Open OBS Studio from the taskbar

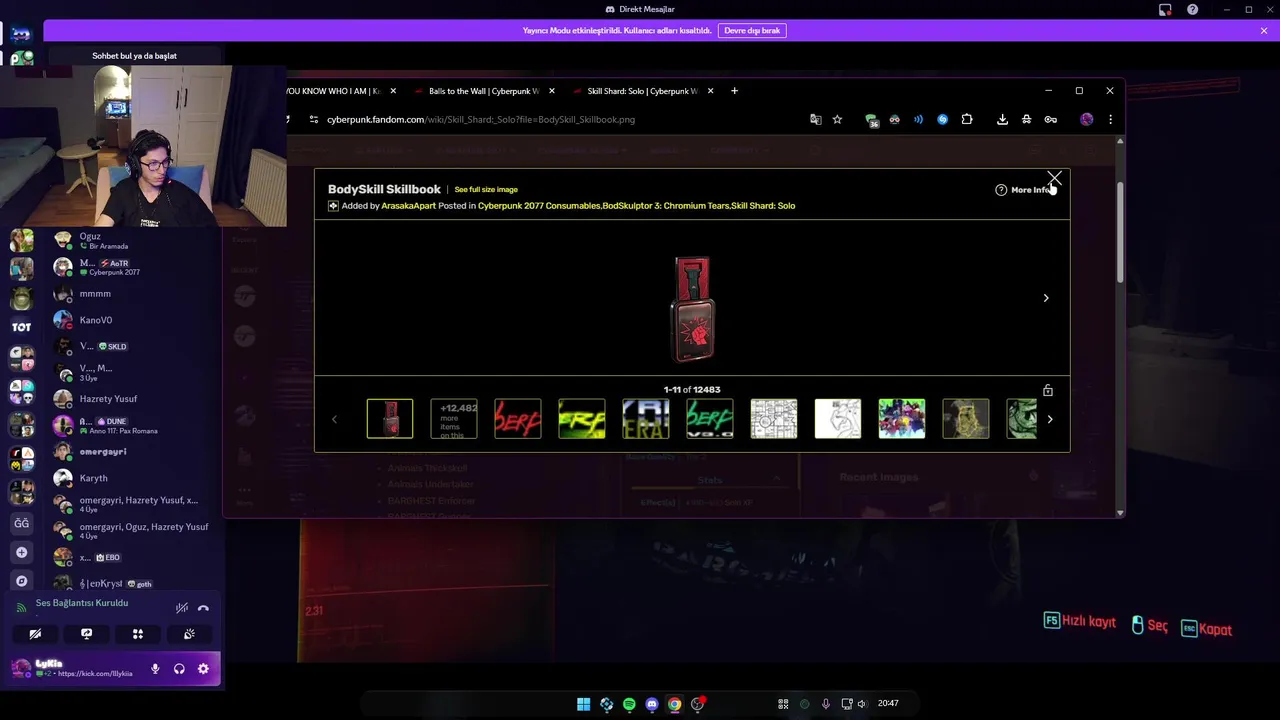tap(698, 704)
